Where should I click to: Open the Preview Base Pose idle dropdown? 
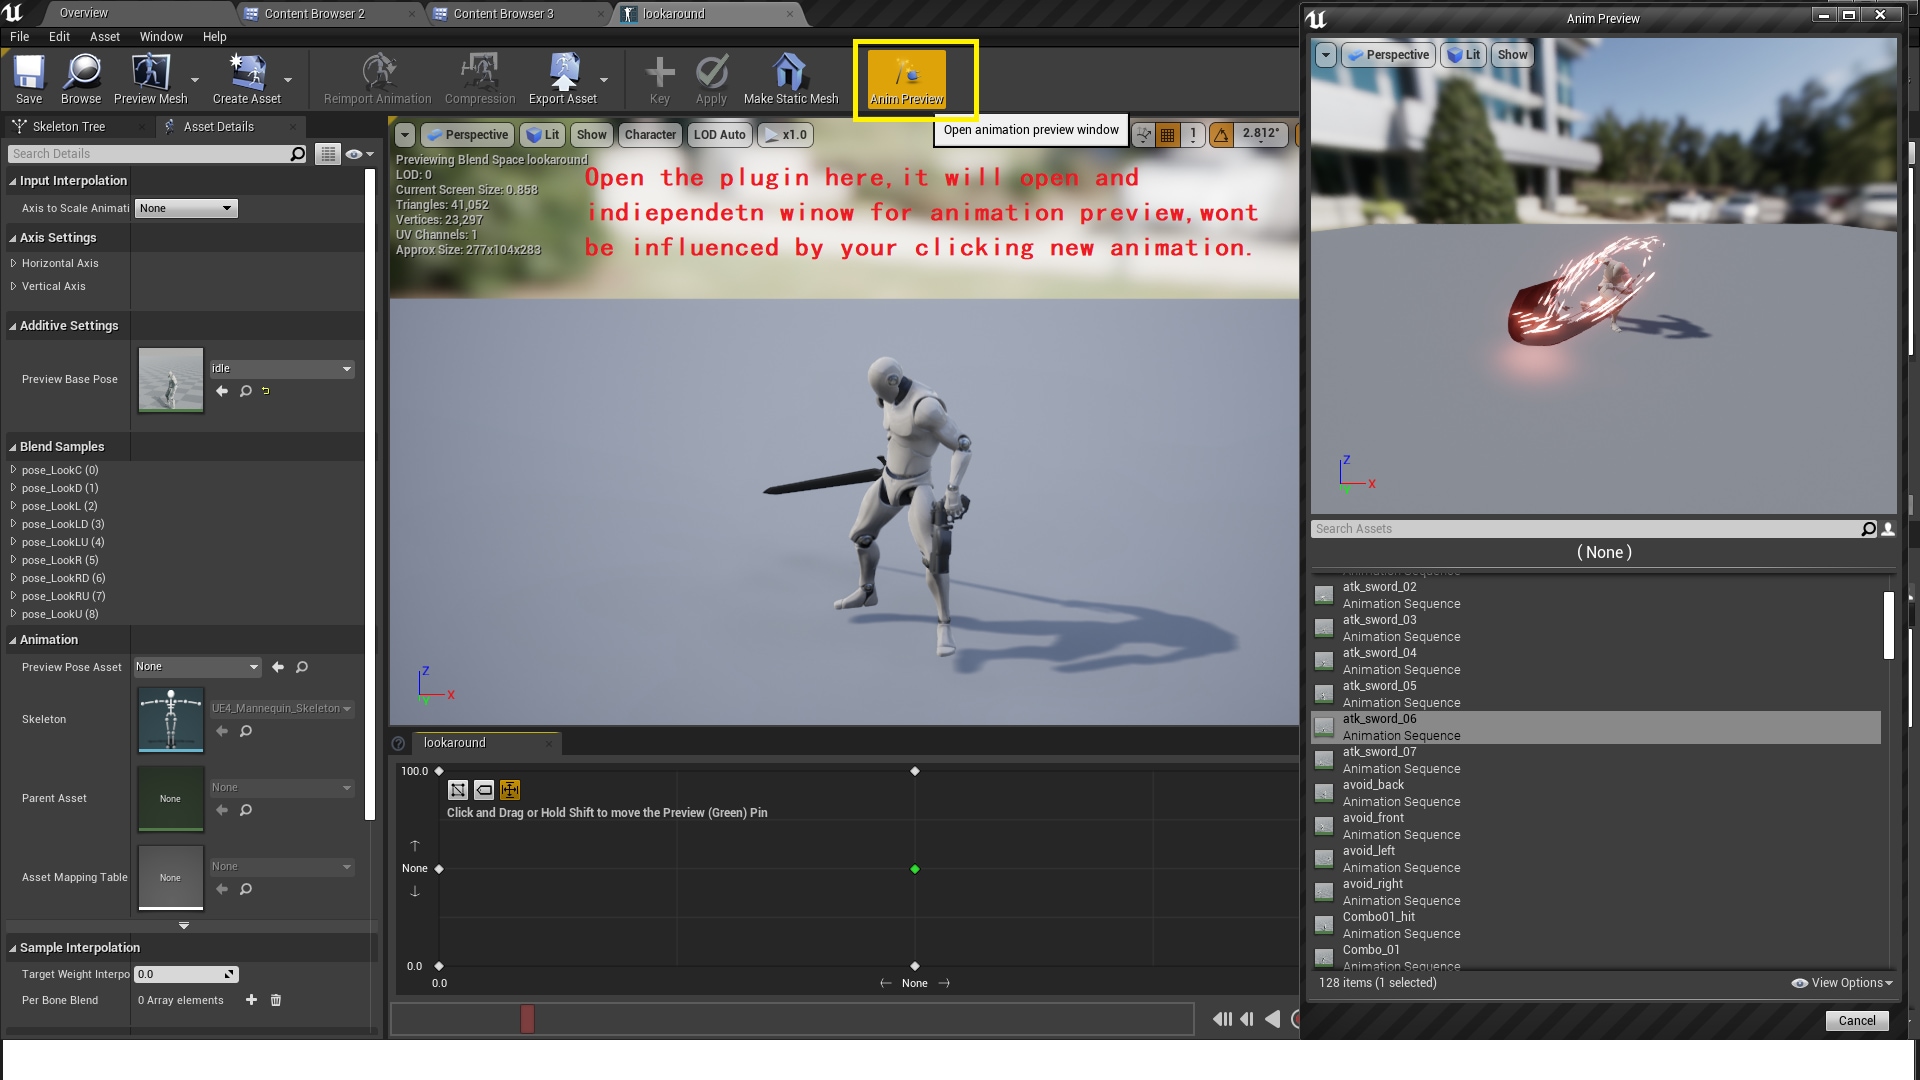click(282, 368)
